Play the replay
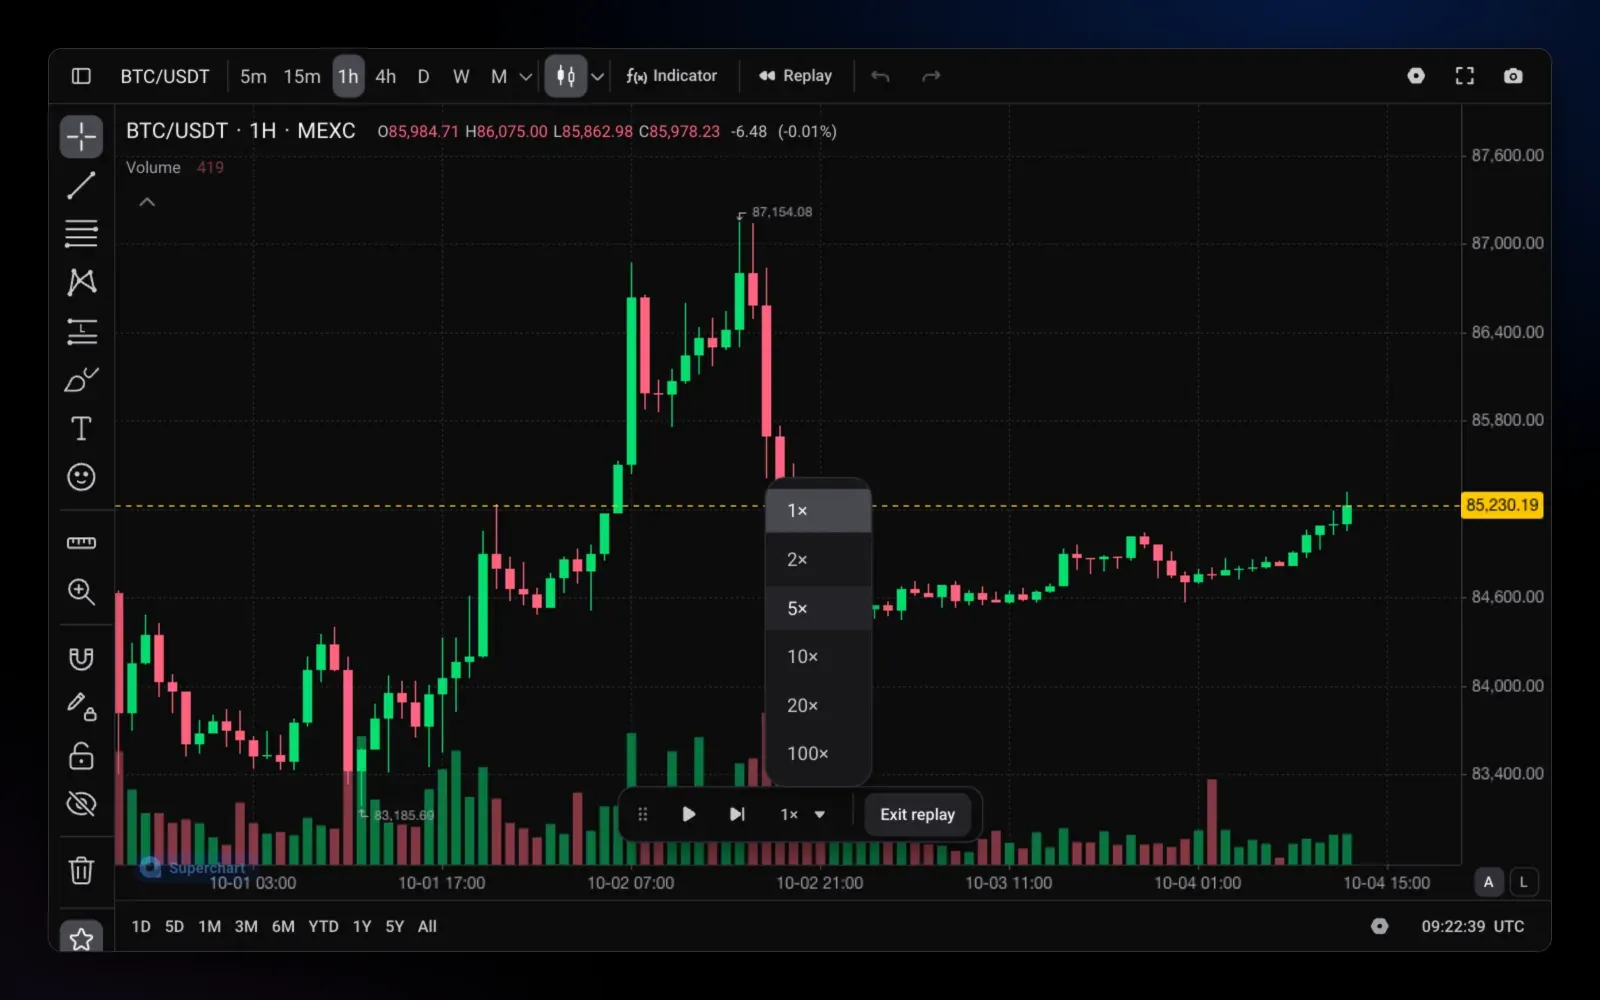This screenshot has width=1600, height=1000. [x=688, y=814]
